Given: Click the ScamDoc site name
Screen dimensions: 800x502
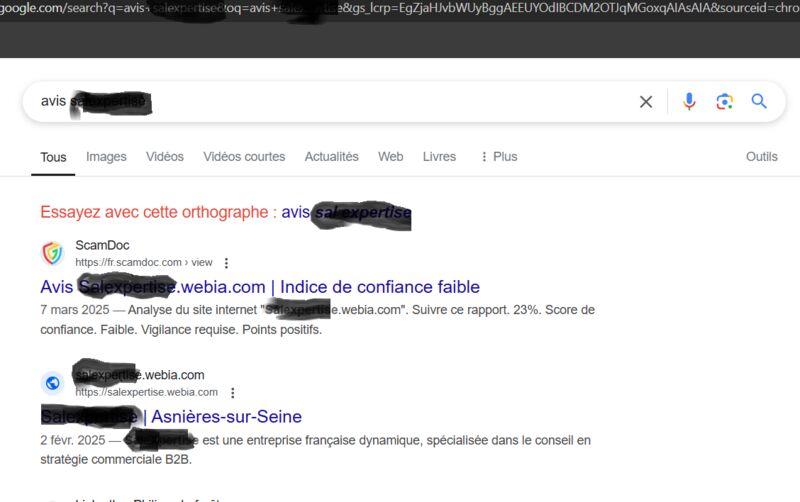Looking at the screenshot, I should (x=102, y=245).
